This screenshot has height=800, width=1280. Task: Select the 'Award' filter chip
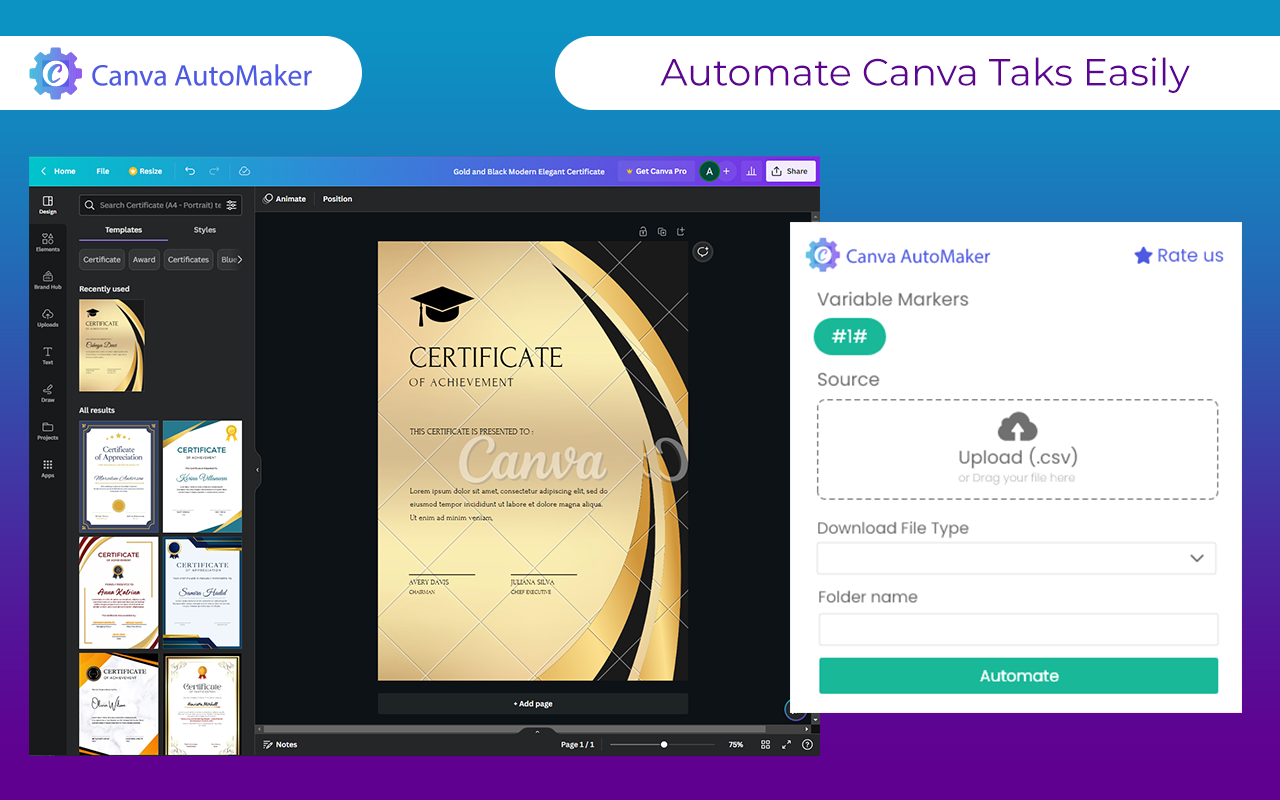[x=144, y=259]
